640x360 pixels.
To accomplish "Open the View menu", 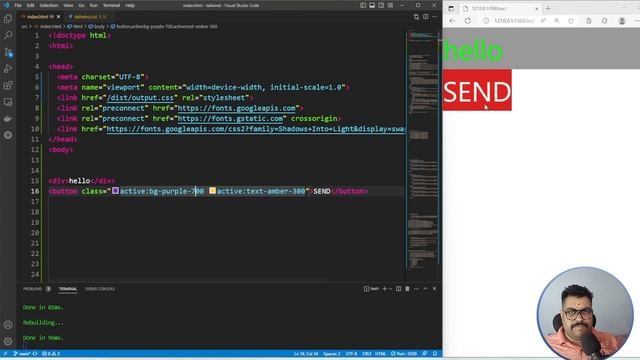I will coord(68,5).
